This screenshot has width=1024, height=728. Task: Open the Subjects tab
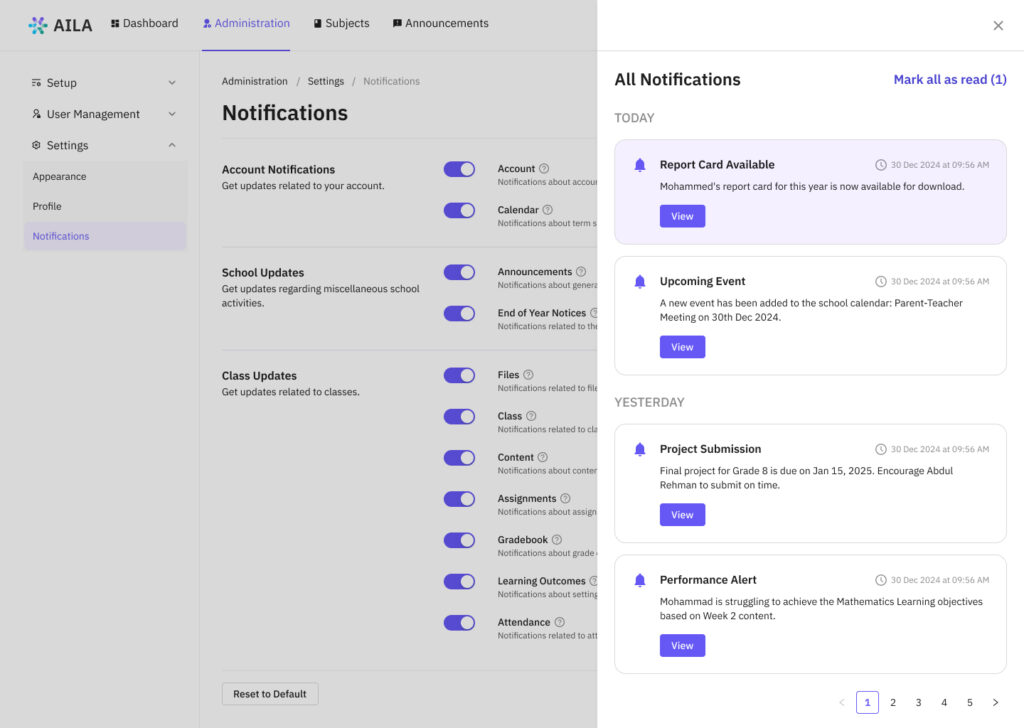pyautogui.click(x=341, y=23)
